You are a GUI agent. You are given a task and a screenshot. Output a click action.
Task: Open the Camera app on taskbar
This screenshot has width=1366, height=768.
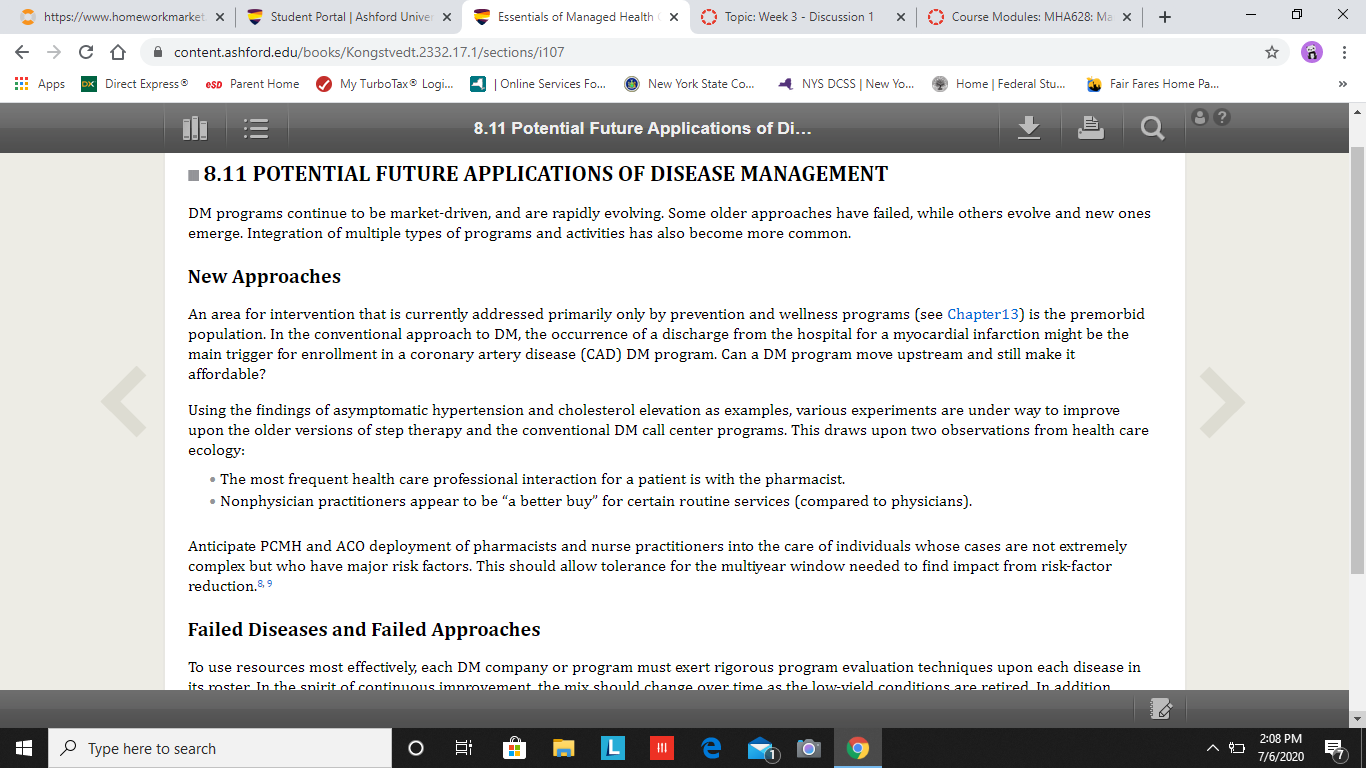(x=809, y=748)
